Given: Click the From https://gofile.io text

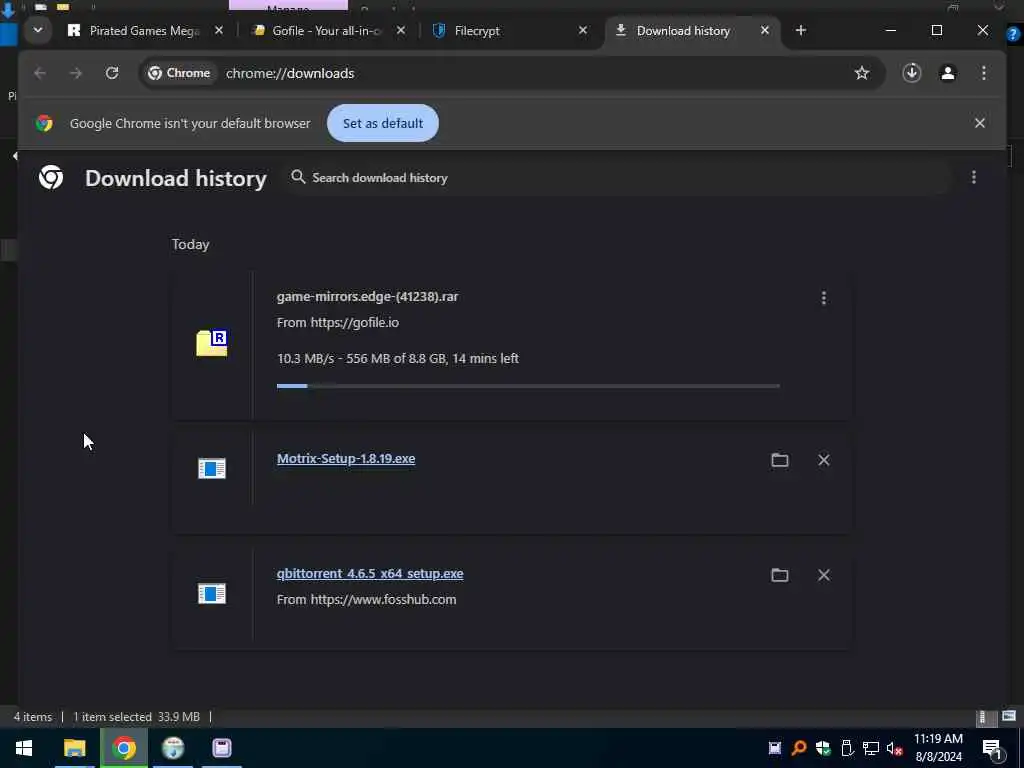Looking at the screenshot, I should point(338,323).
